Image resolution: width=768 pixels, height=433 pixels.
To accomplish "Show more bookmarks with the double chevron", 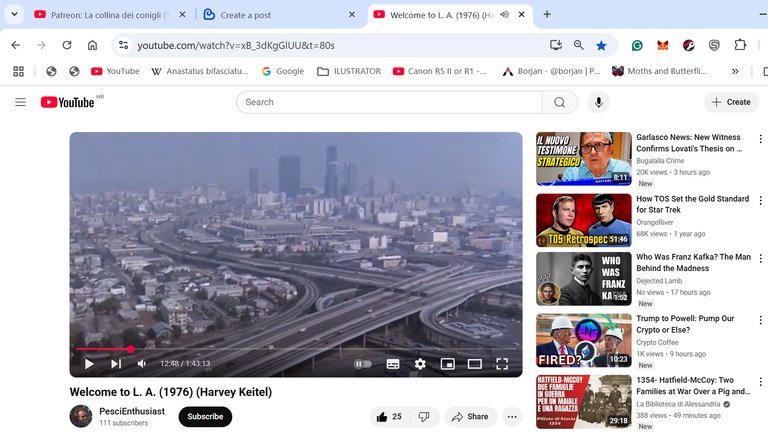I will pos(735,72).
